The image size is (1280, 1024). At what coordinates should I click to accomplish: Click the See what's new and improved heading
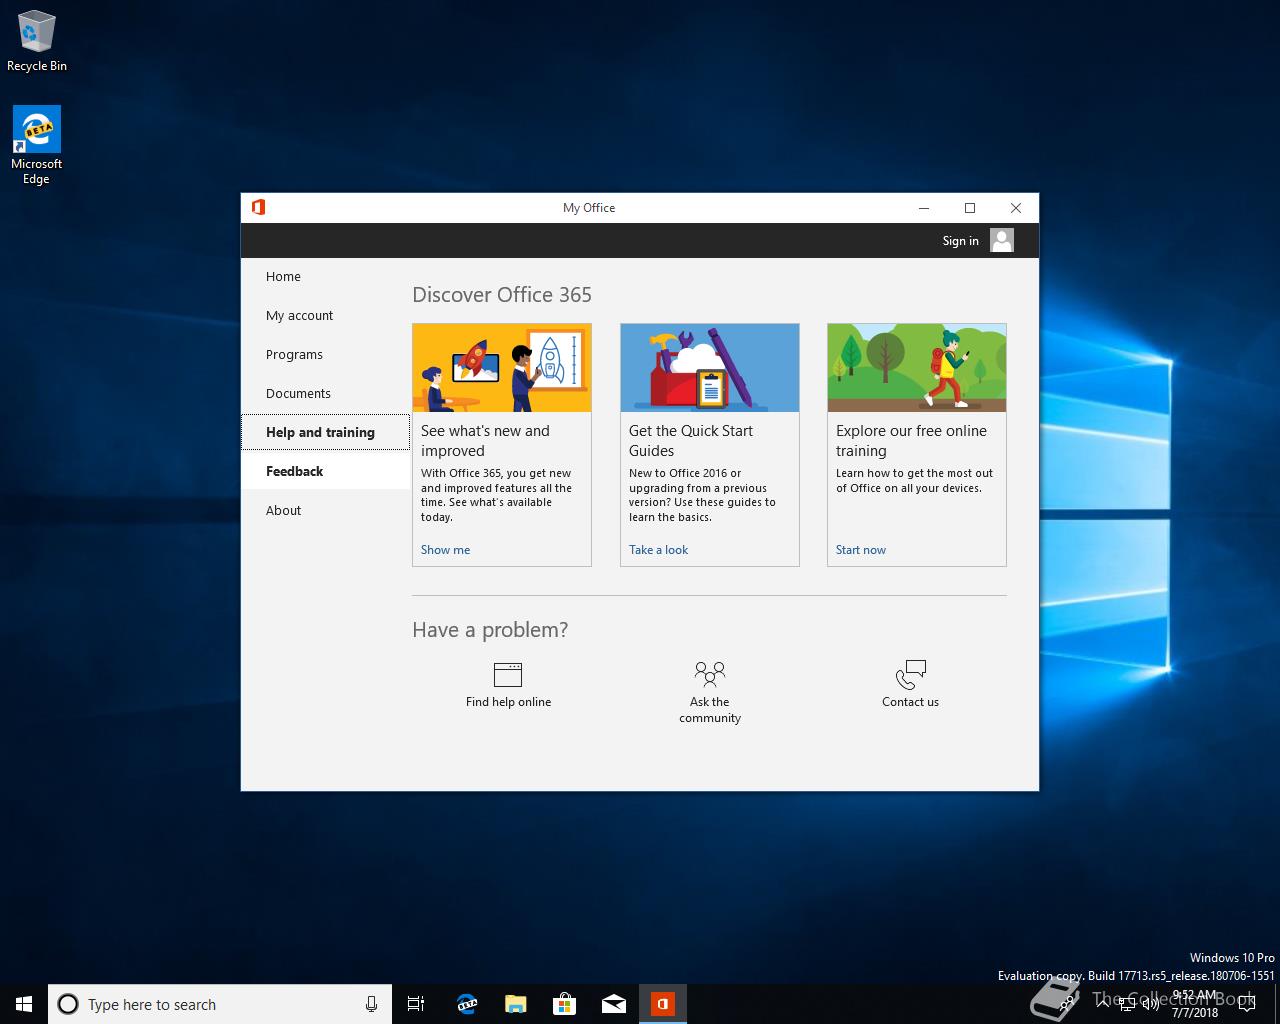pos(485,441)
